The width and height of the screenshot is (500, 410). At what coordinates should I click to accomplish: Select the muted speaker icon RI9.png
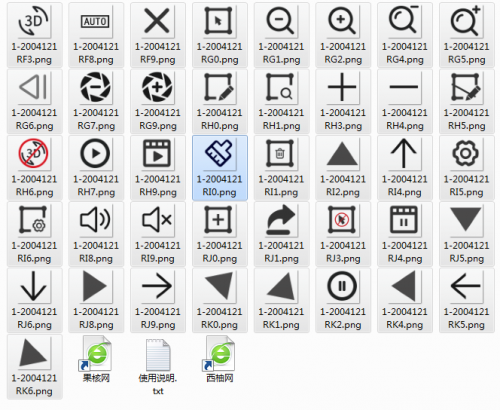[158, 234]
